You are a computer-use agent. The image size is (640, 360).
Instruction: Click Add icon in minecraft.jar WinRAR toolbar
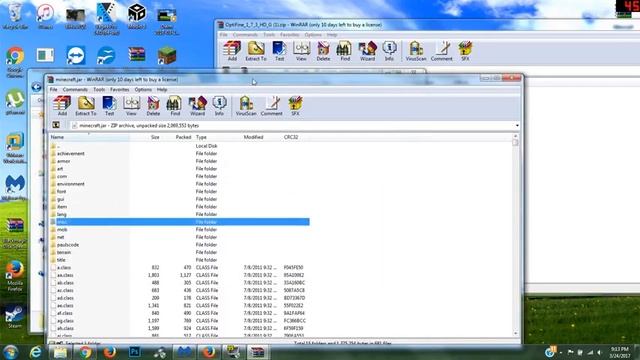point(62,106)
